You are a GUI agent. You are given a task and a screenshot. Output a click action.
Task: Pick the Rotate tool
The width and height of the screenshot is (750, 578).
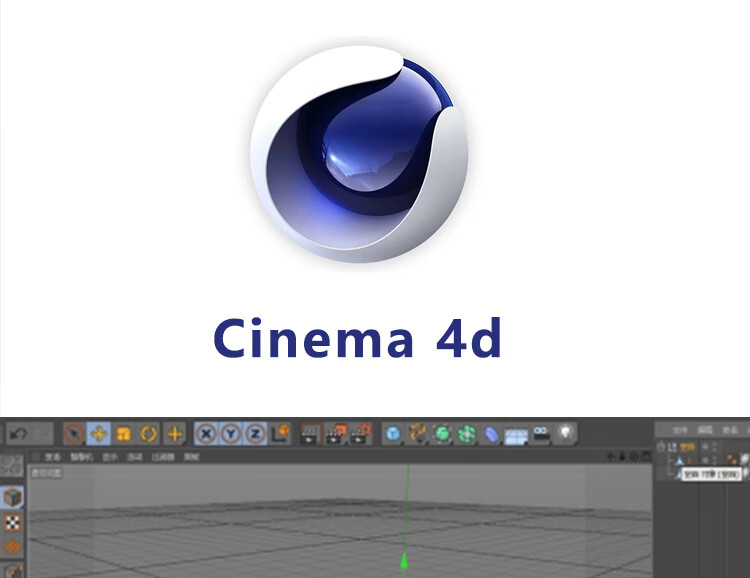(x=149, y=434)
